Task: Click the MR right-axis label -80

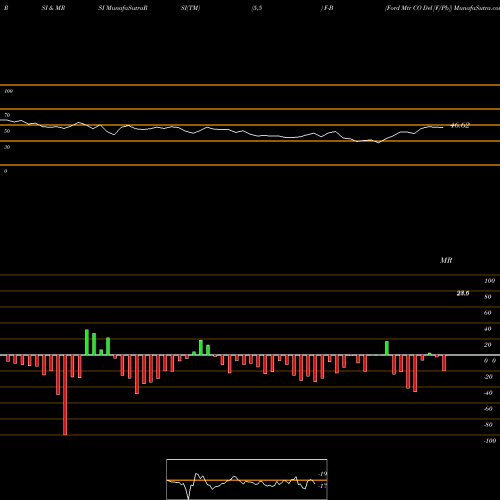Action: coord(488,425)
